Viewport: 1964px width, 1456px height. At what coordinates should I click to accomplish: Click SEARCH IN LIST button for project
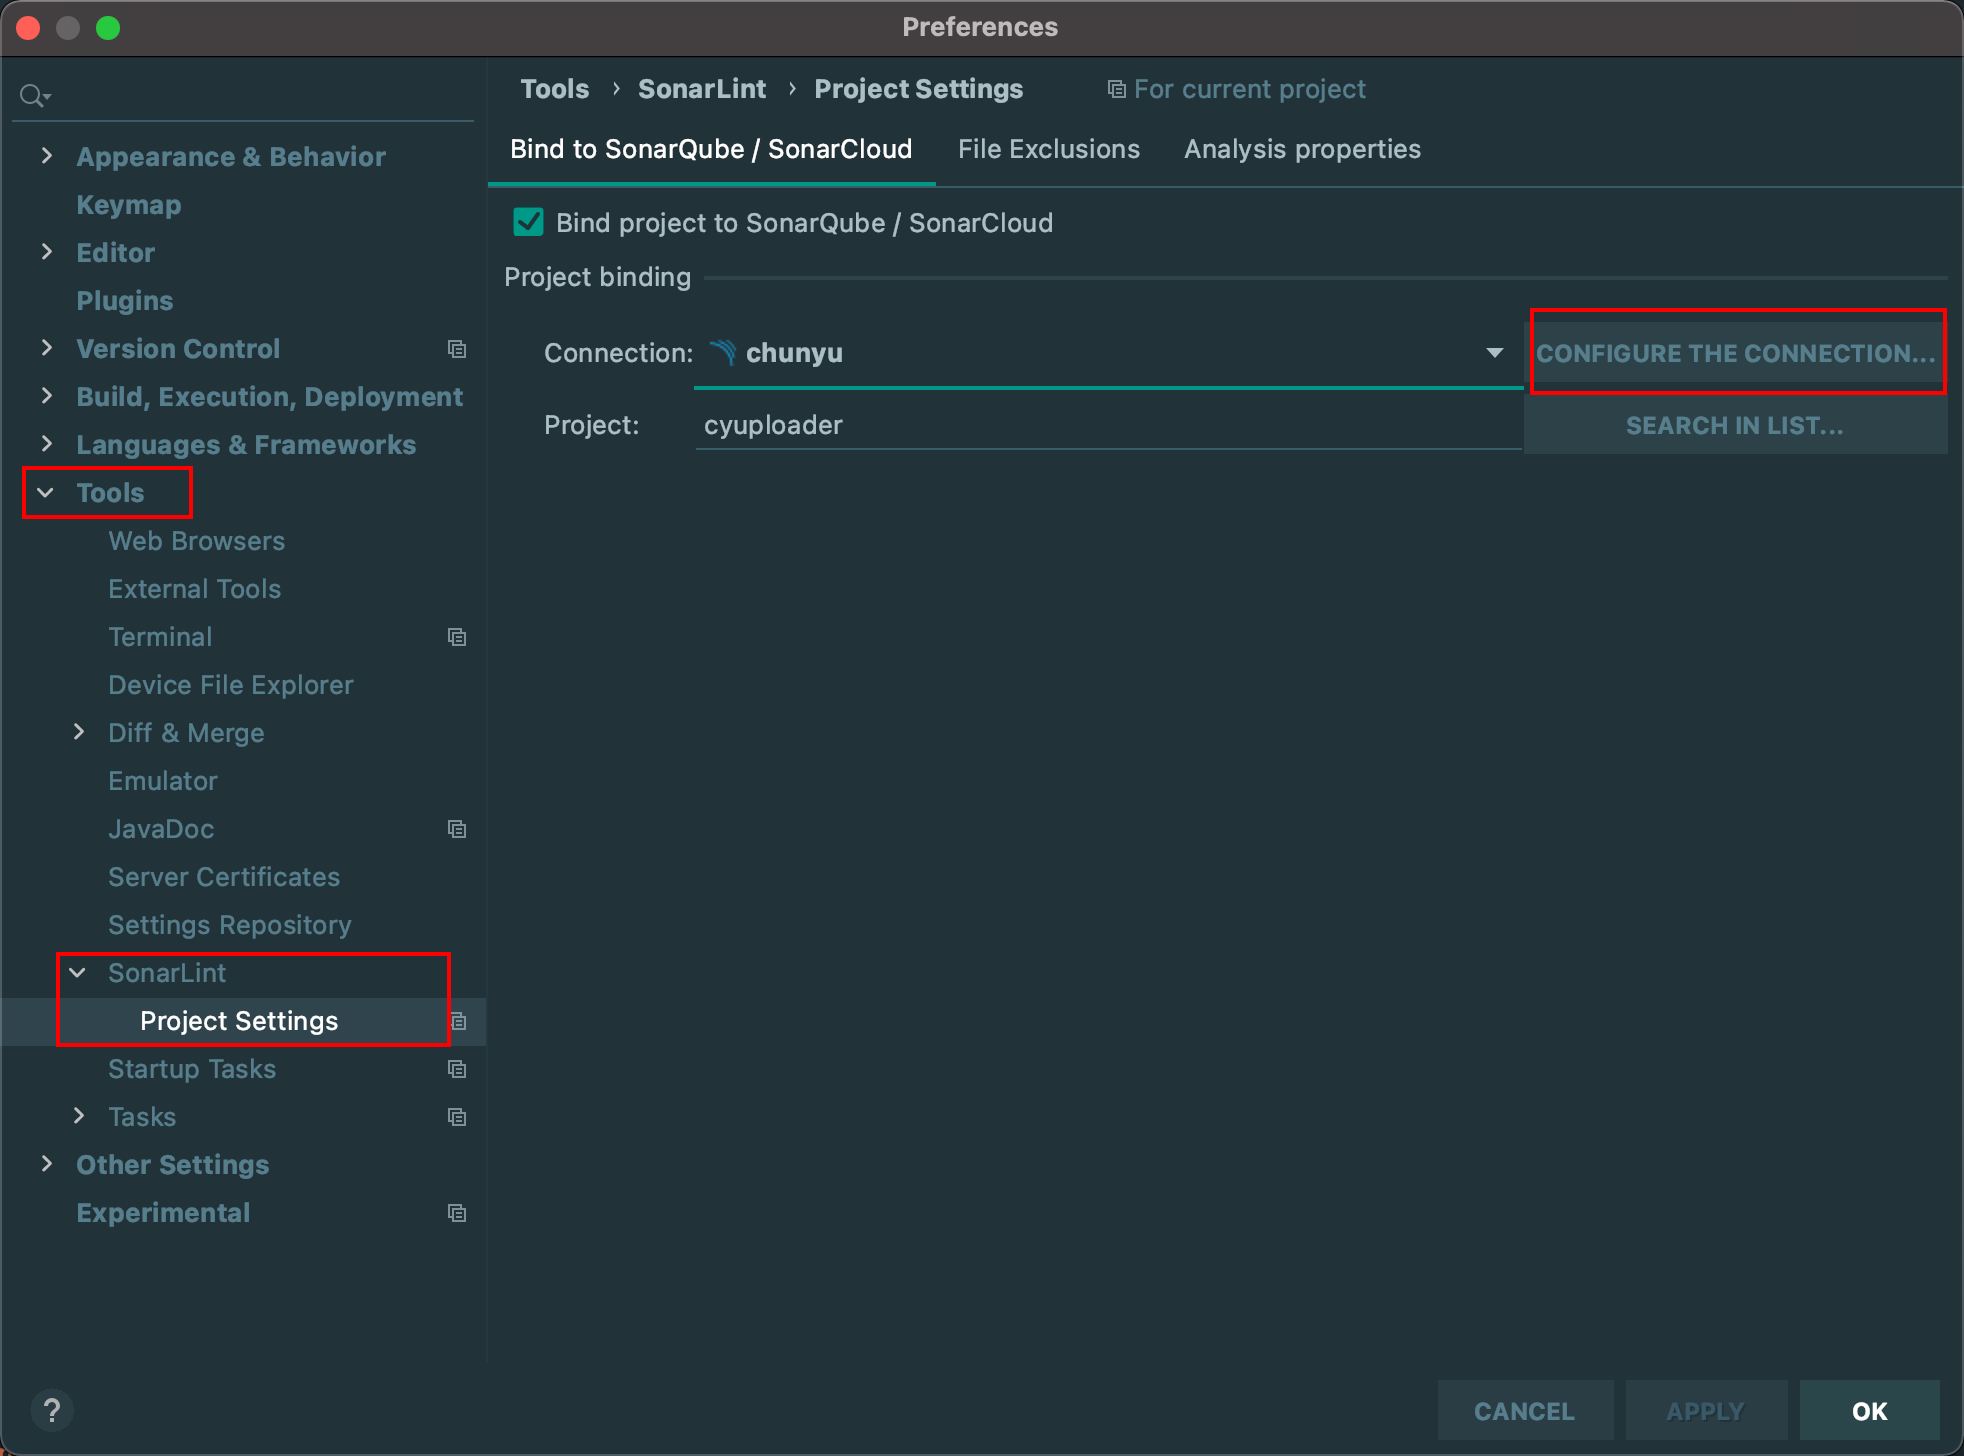pyautogui.click(x=1735, y=425)
